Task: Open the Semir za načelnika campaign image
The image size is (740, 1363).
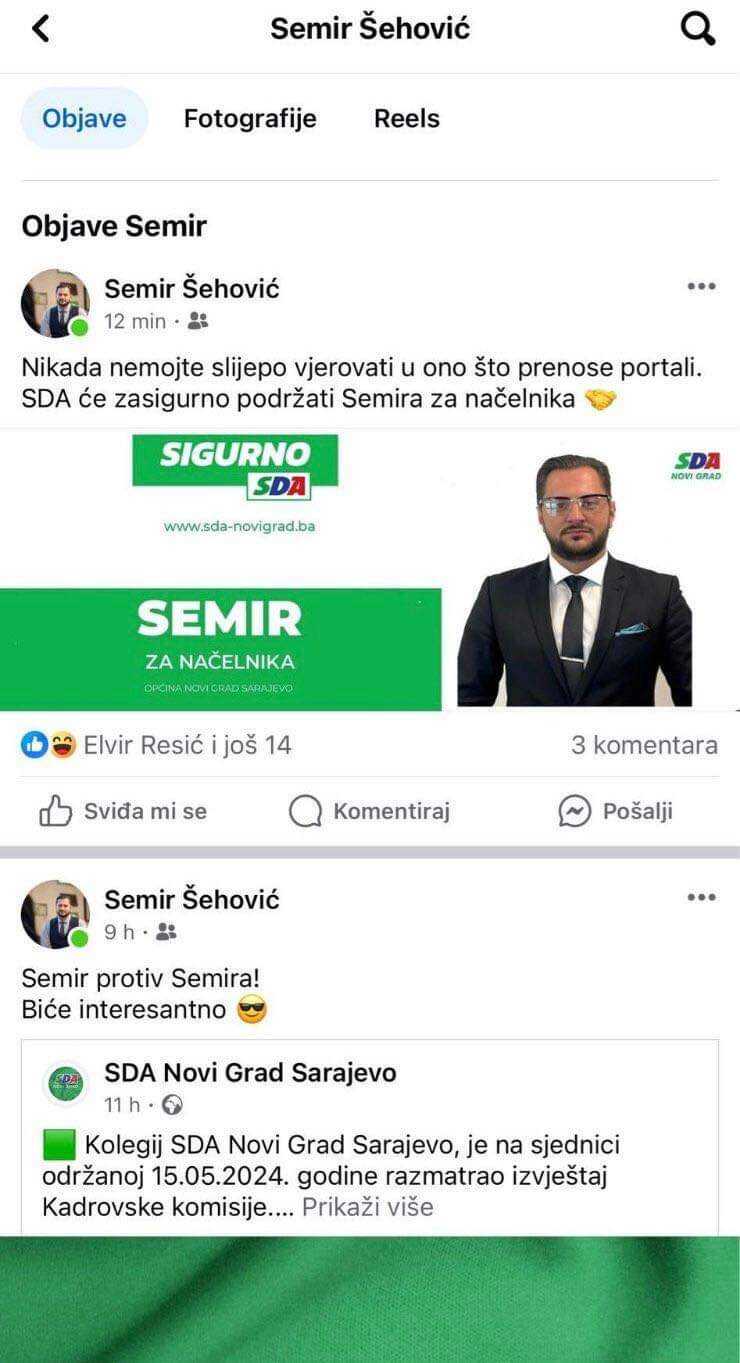Action: click(x=370, y=570)
